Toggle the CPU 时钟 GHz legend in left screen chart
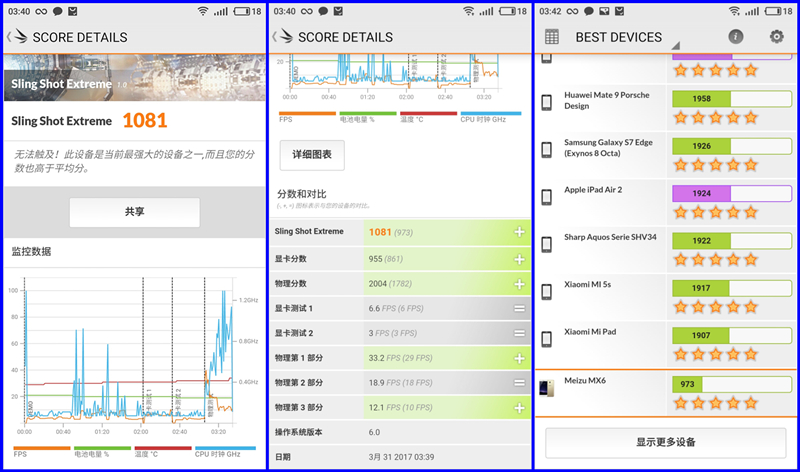 click(x=225, y=452)
